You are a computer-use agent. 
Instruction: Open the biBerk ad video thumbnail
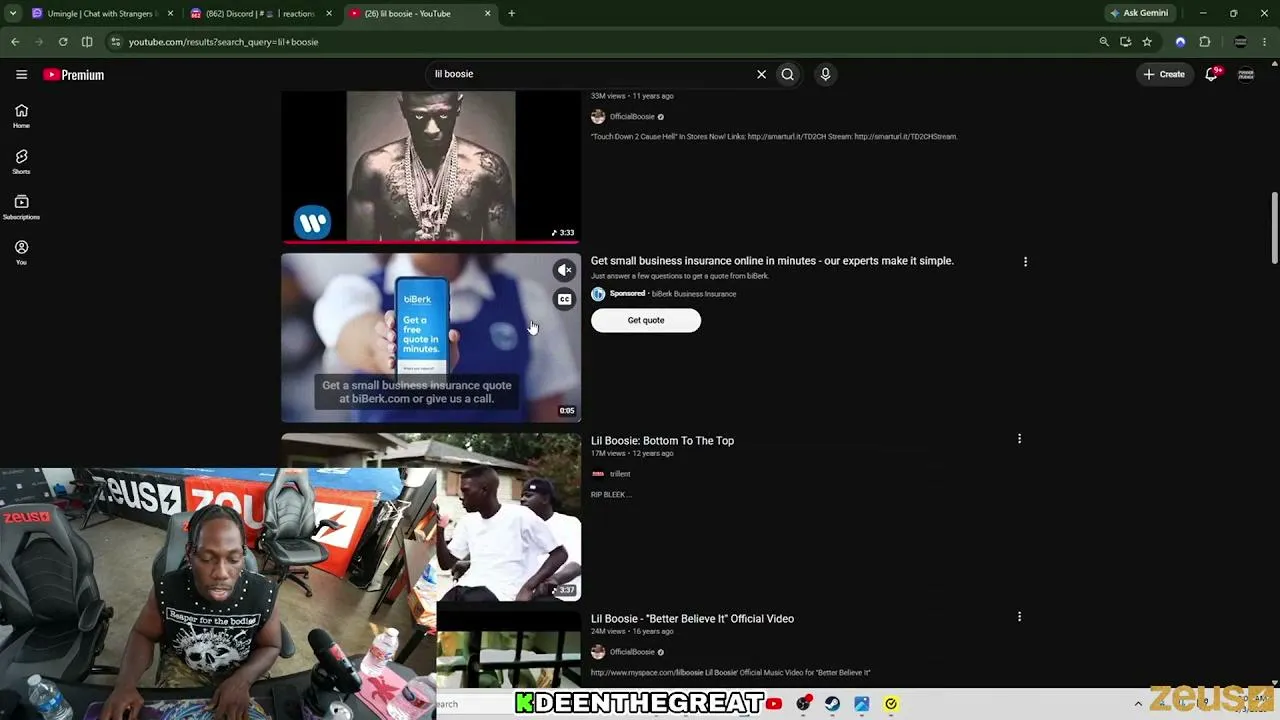point(431,338)
